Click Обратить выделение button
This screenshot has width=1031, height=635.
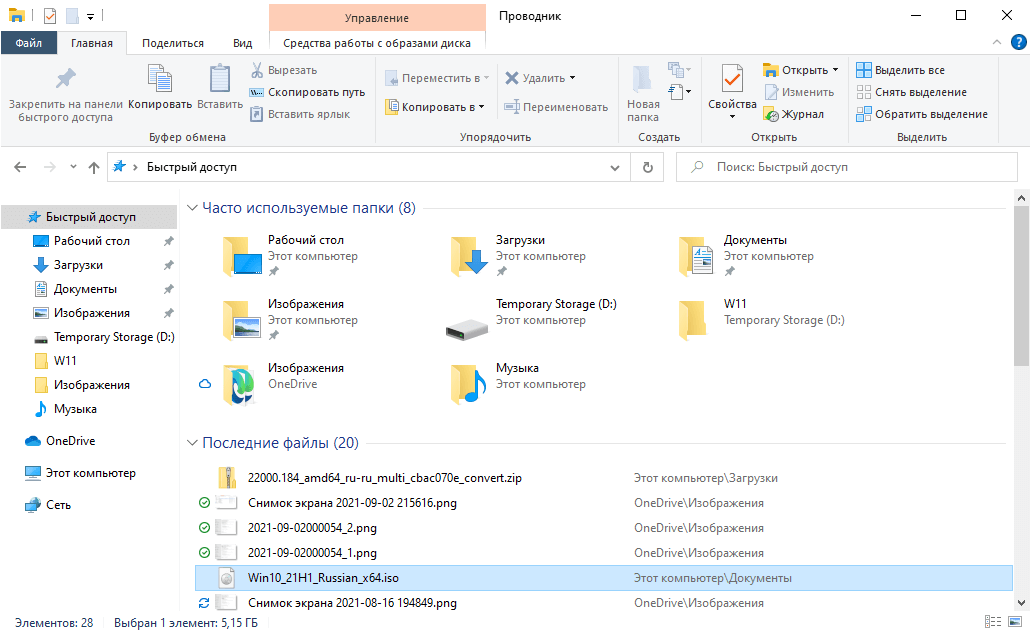pyautogui.click(x=922, y=114)
